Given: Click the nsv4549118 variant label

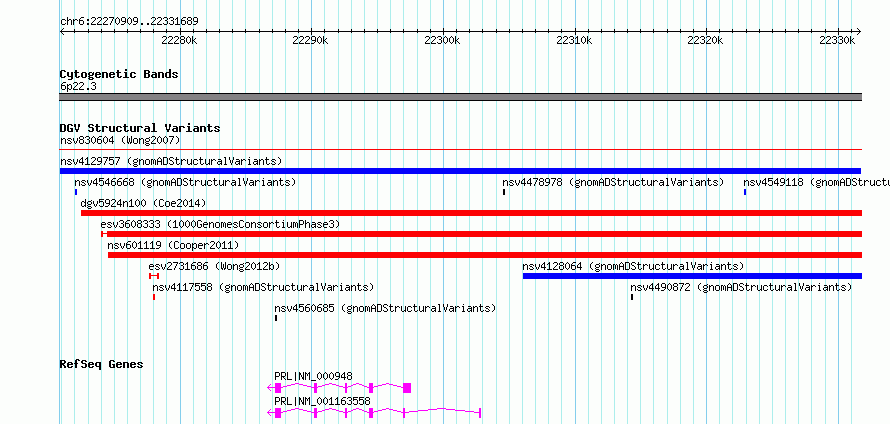Looking at the screenshot, I should 816,182.
